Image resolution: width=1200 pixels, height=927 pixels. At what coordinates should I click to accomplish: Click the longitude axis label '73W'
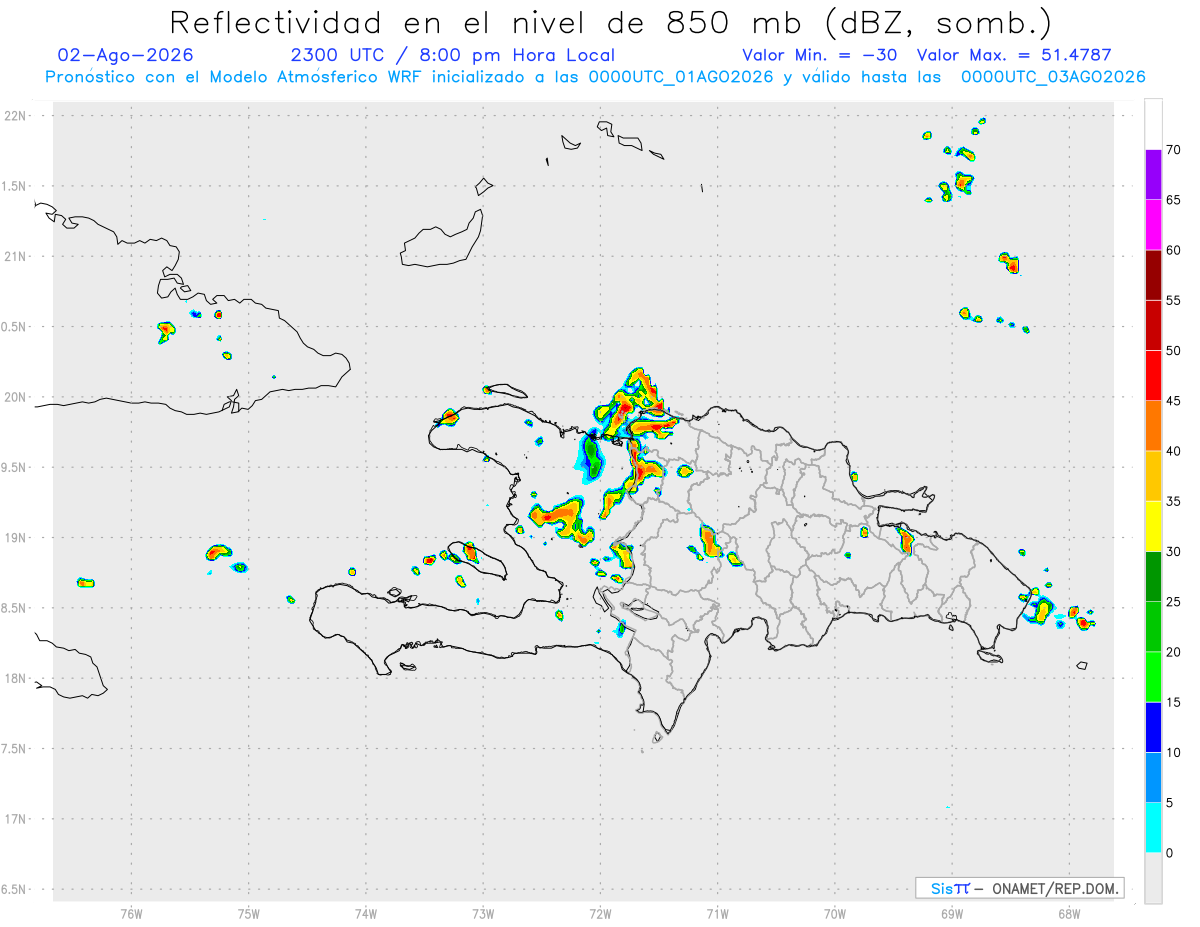coord(483,913)
